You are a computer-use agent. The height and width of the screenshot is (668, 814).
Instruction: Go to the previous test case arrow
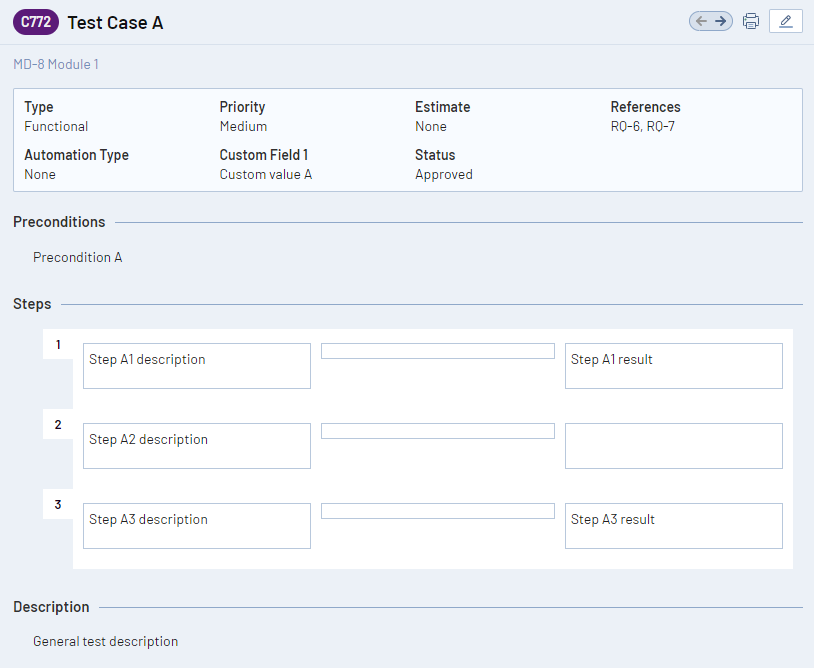701,21
